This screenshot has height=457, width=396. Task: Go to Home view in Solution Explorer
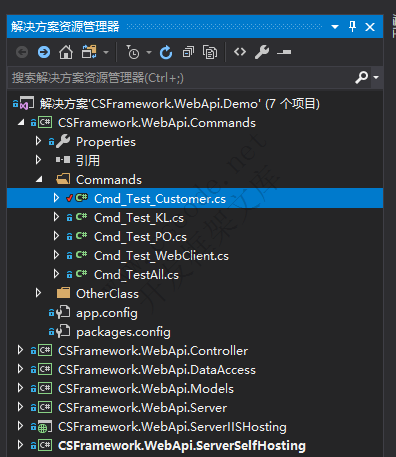tap(66, 52)
